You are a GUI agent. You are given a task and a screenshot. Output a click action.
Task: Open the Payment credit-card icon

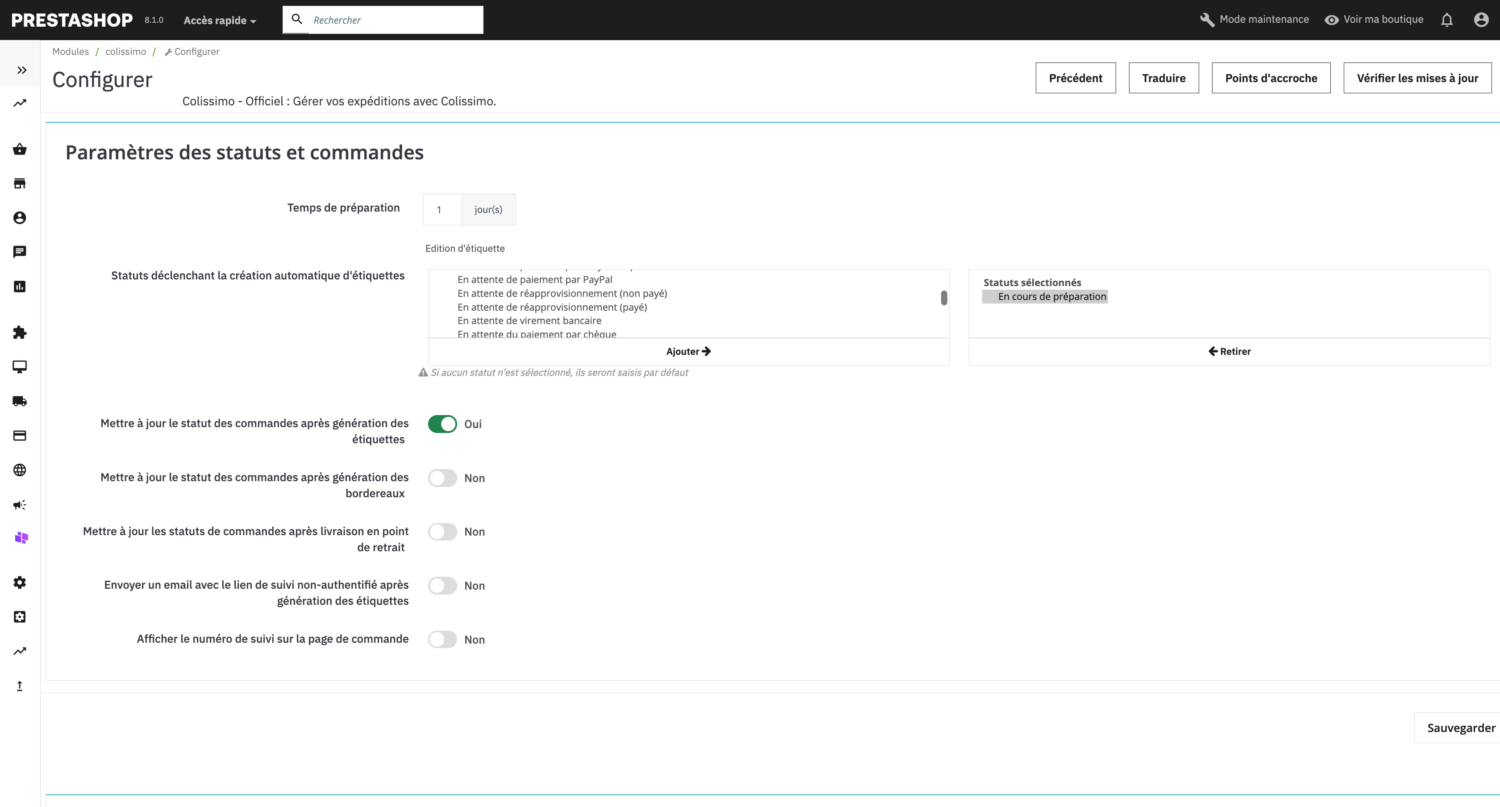[19, 435]
